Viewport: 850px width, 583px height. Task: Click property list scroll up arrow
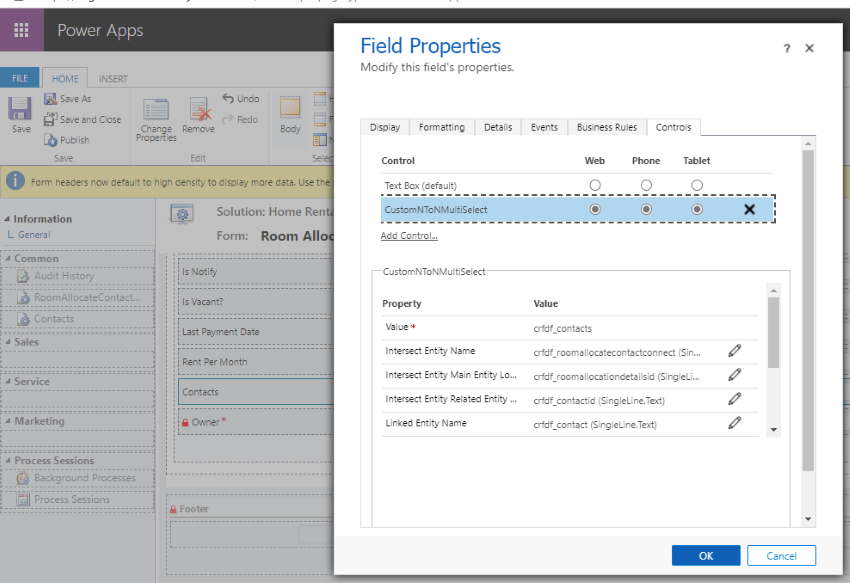point(774,291)
